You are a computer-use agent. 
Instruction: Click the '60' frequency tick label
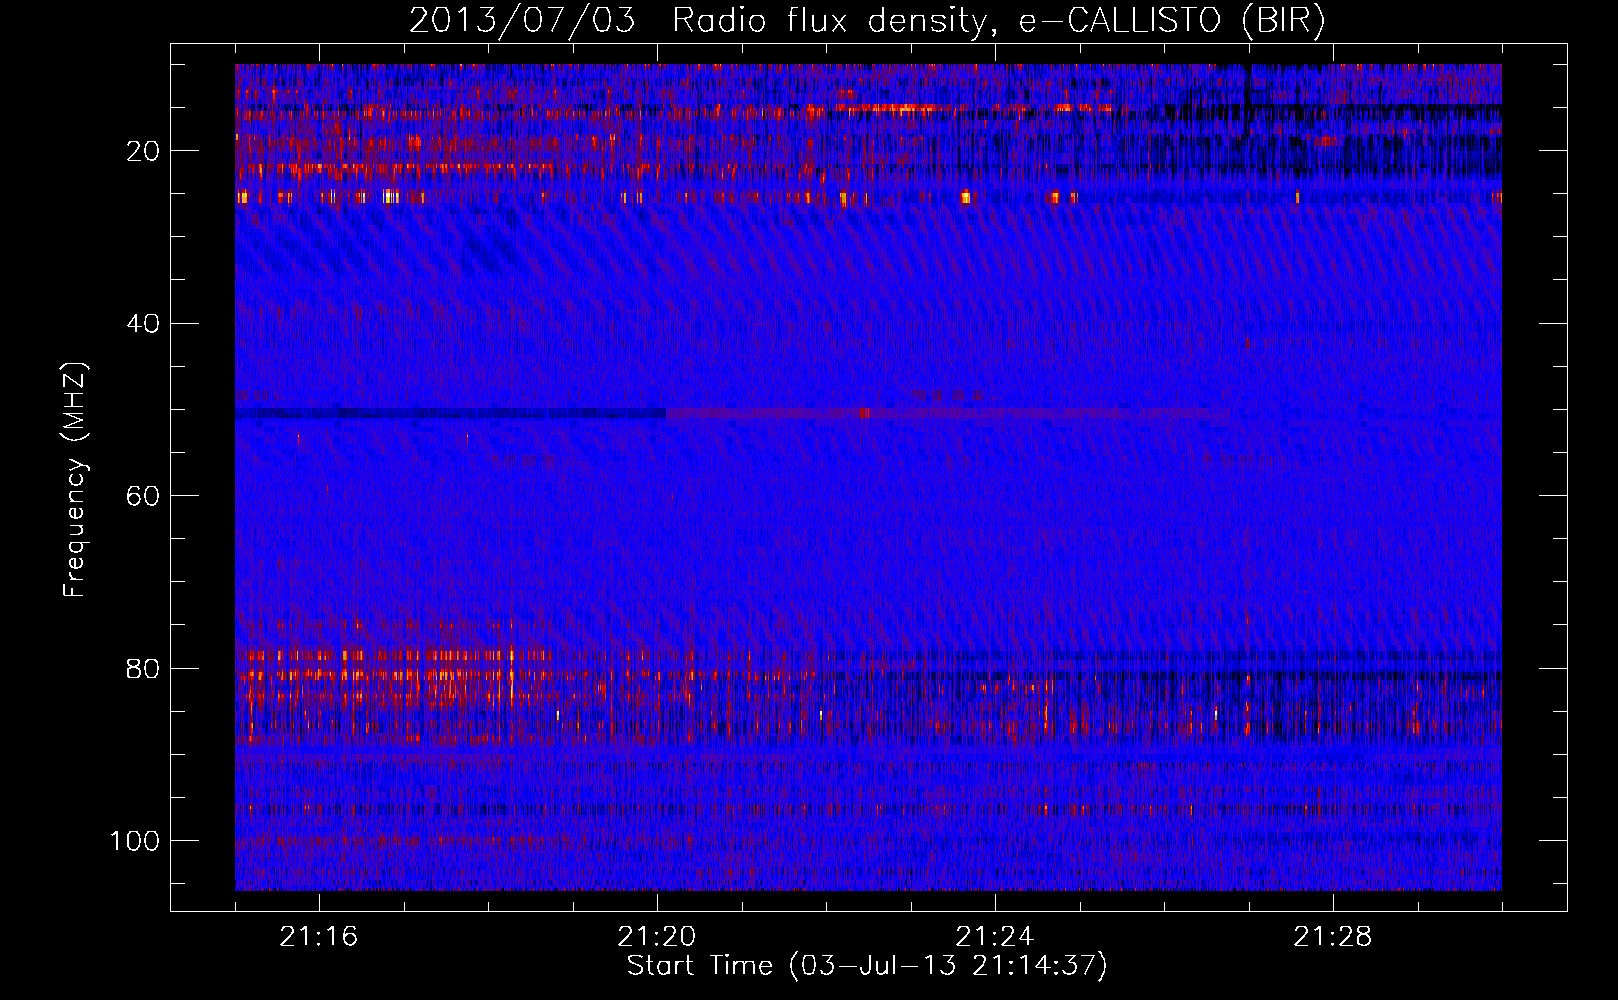tap(141, 496)
